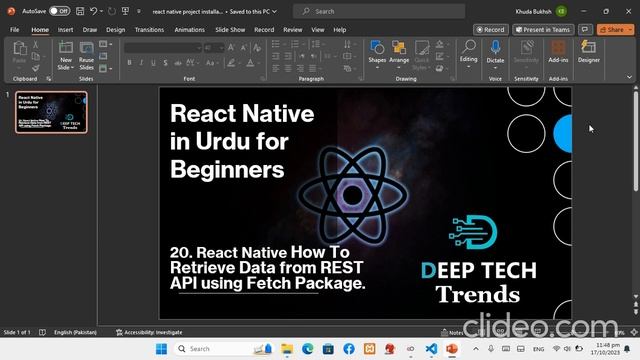
Task: Click the Decrease Font Size icon
Action: (244, 48)
